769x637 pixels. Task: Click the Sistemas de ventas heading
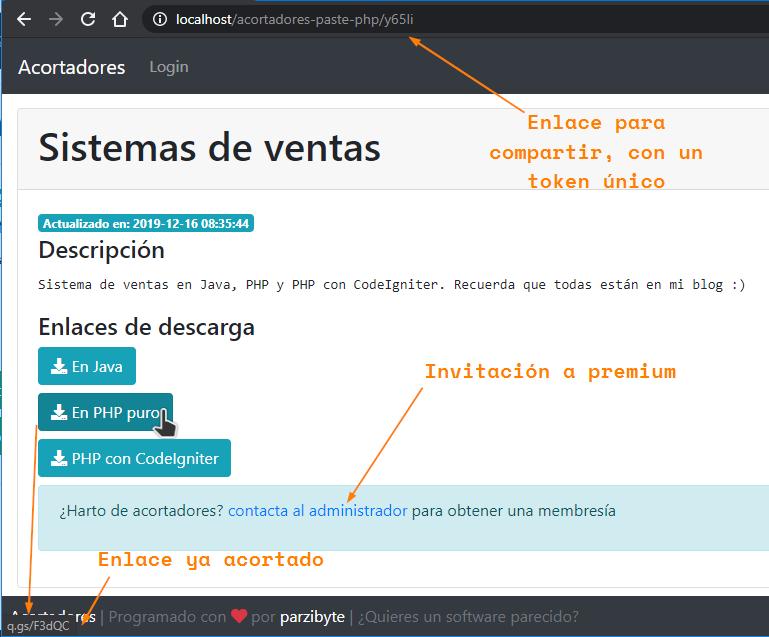pyautogui.click(x=210, y=148)
